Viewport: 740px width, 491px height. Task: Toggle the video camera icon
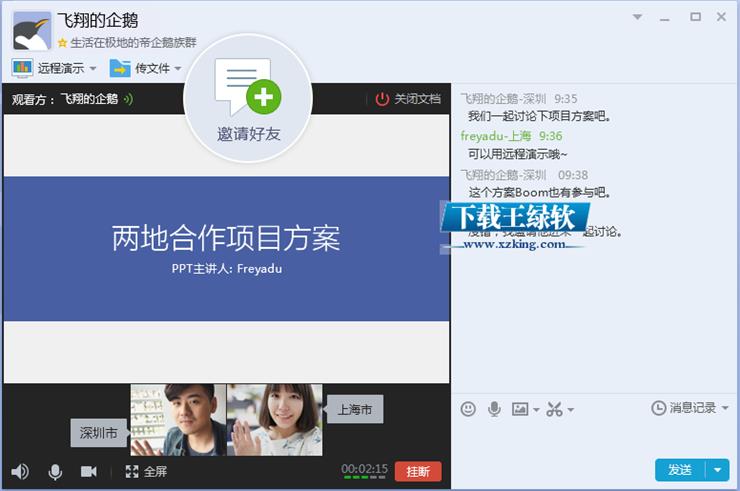pyautogui.click(x=89, y=471)
